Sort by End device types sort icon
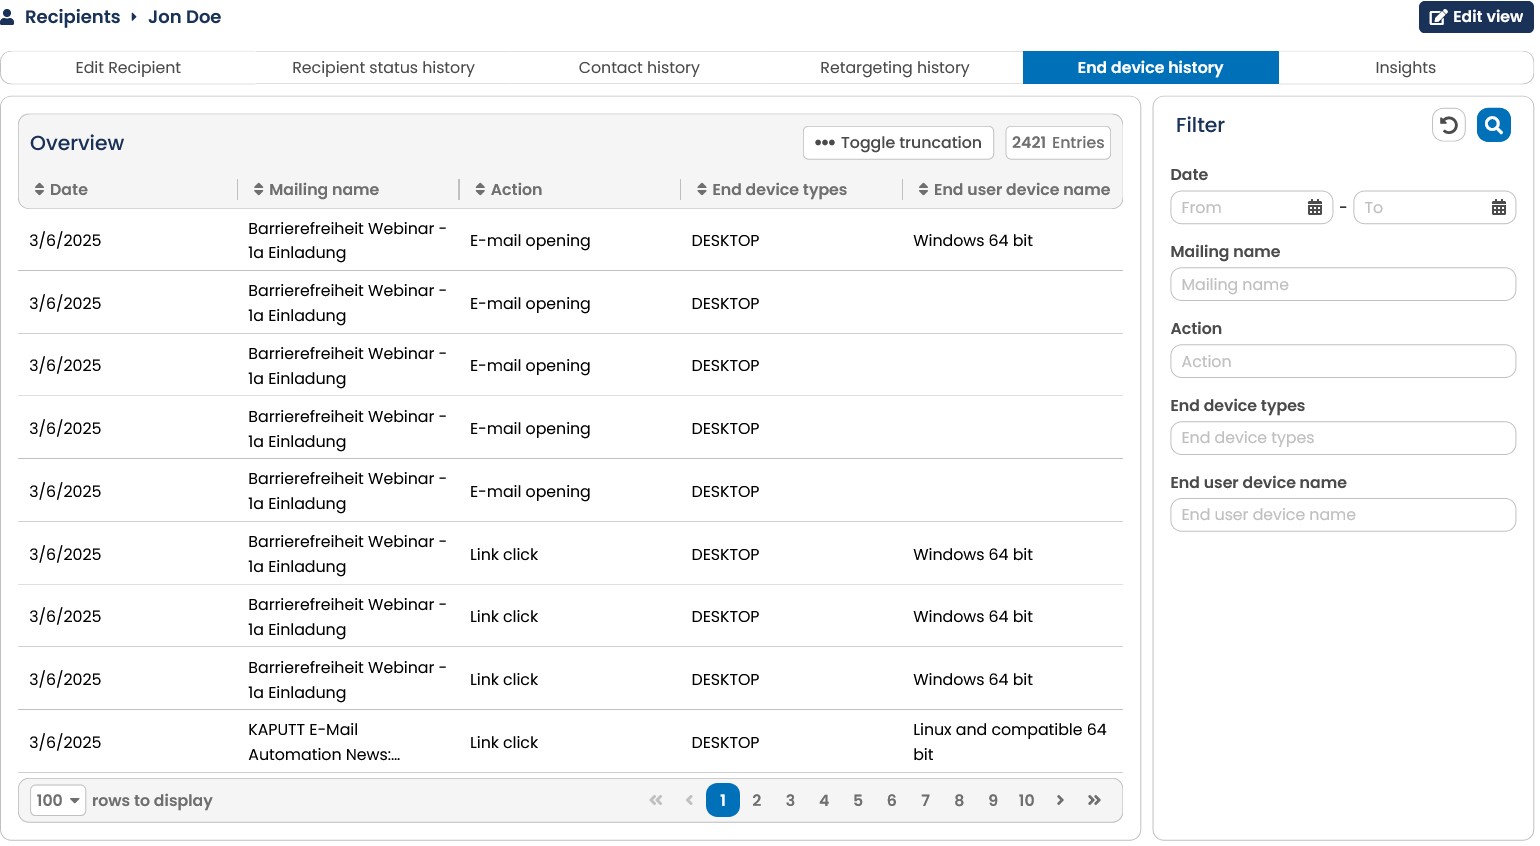The width and height of the screenshot is (1540, 846). (702, 189)
